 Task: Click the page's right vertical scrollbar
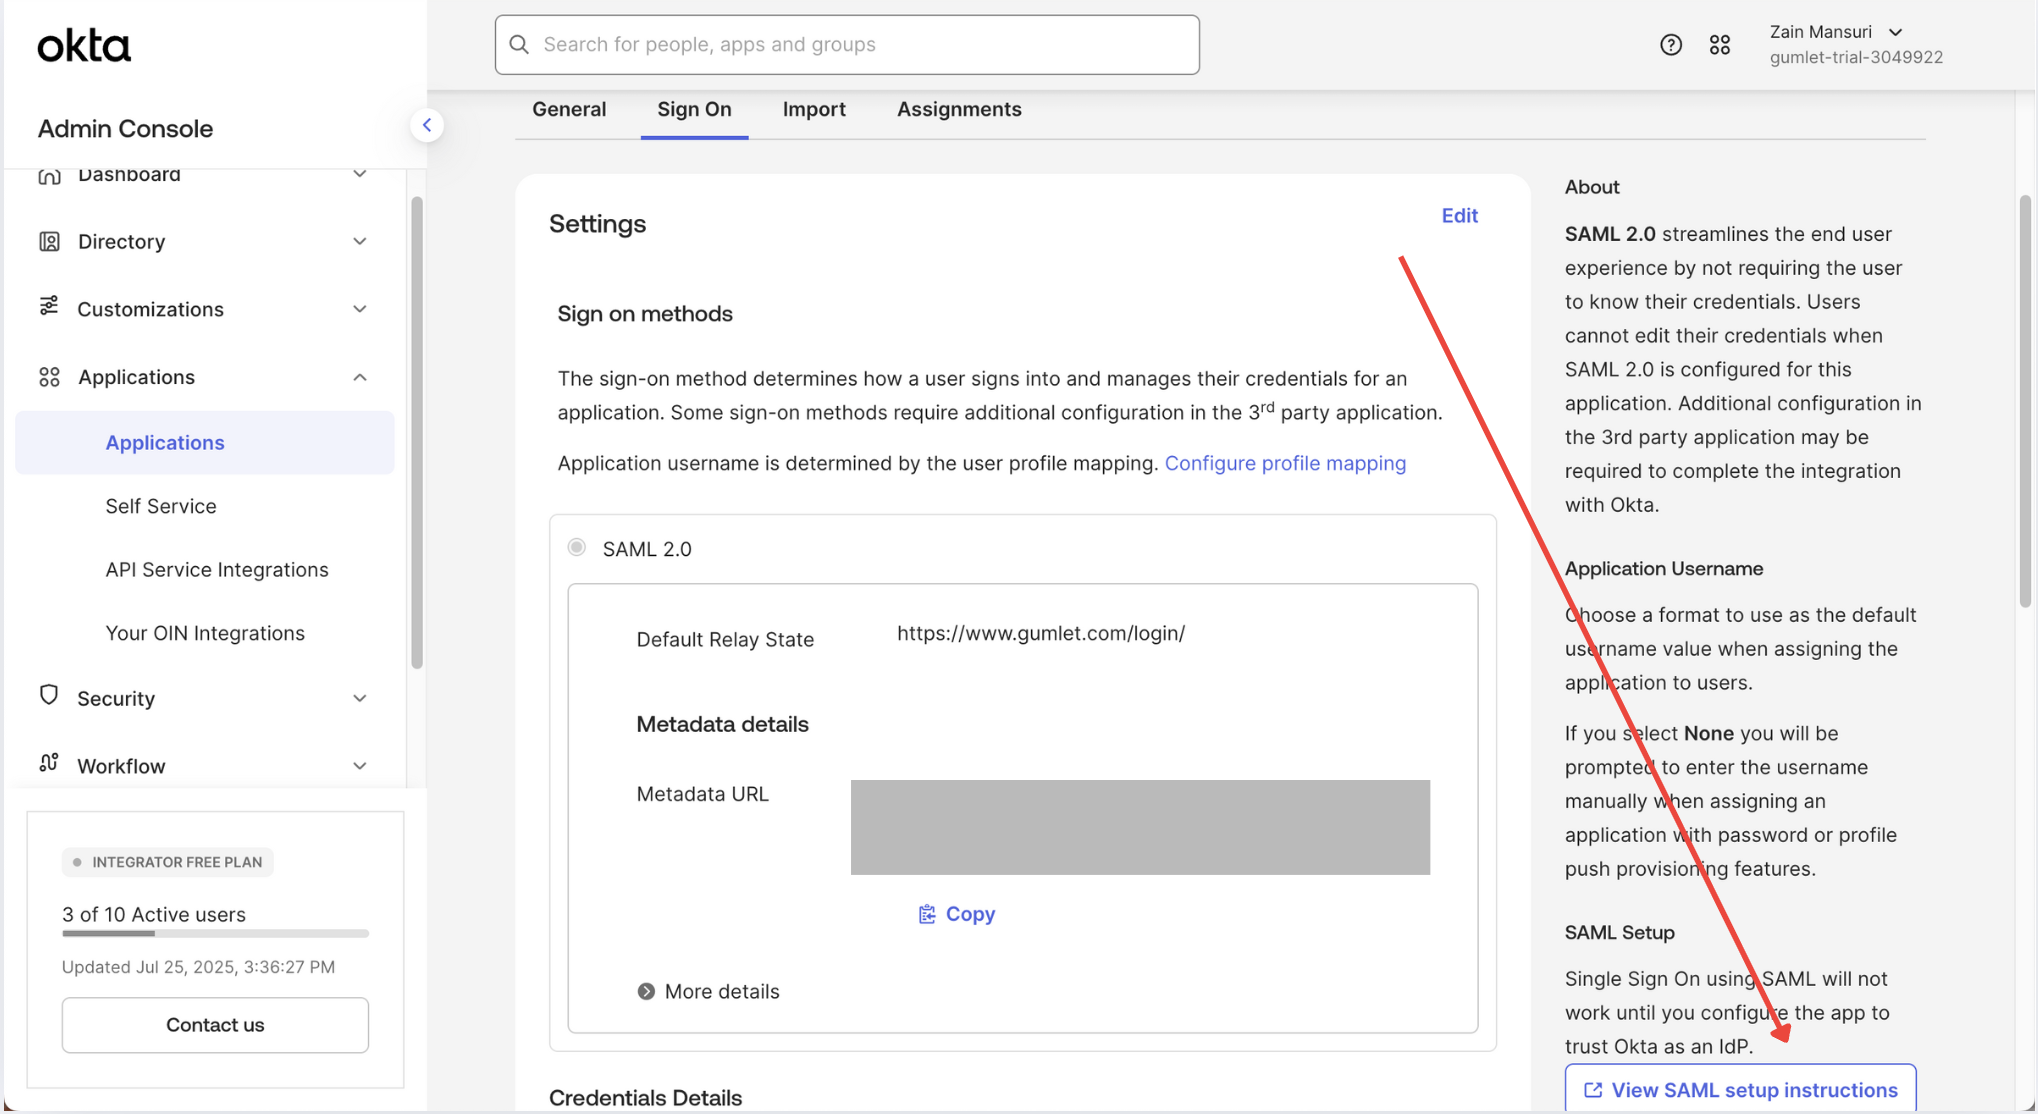2025,400
